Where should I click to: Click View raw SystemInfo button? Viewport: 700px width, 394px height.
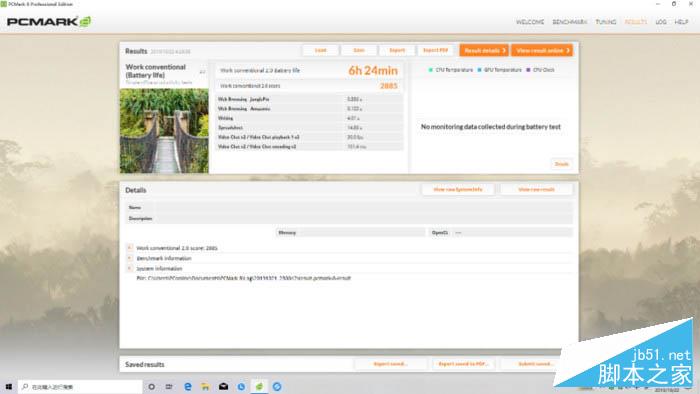[x=458, y=190]
